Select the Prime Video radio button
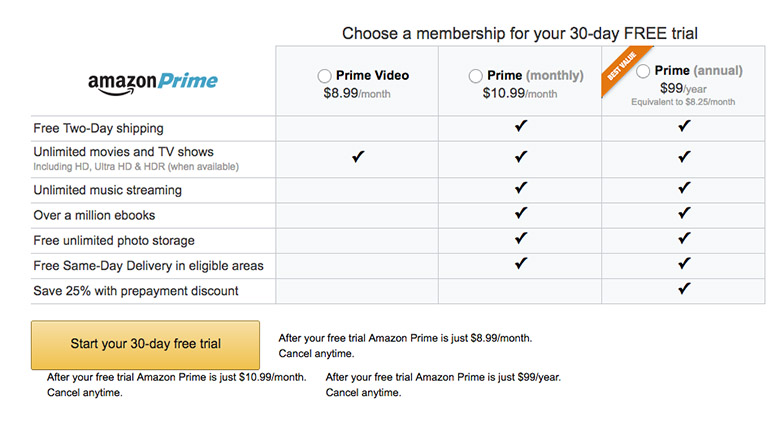This screenshot has width=780, height=423. [324, 76]
